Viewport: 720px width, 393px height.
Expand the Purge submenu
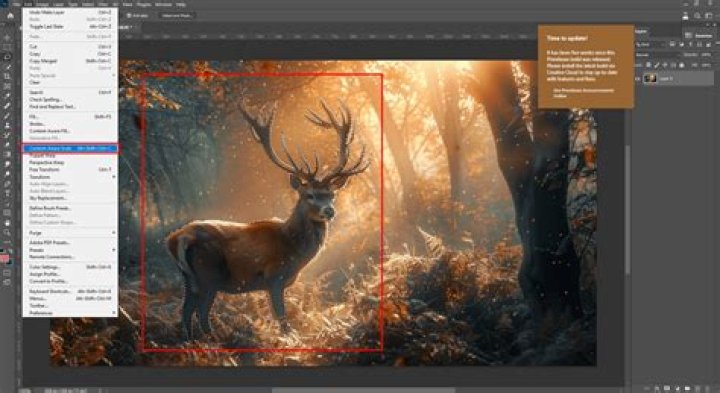click(x=70, y=233)
